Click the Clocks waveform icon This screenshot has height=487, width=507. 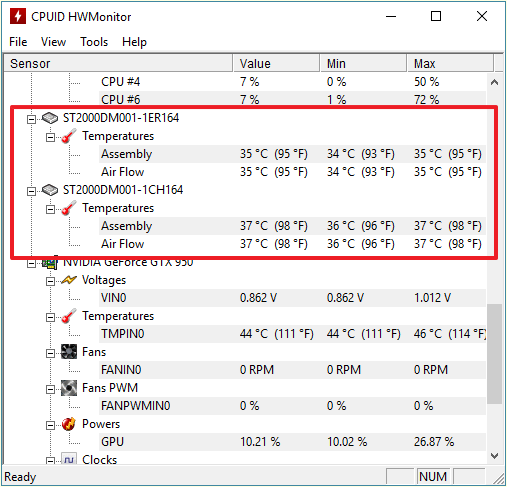click(69, 459)
